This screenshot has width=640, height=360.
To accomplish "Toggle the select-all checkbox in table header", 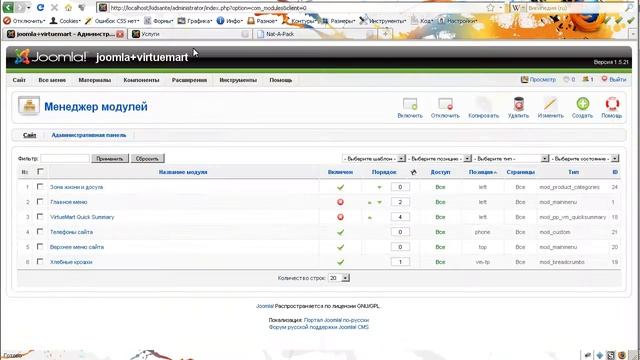I will (x=40, y=171).
